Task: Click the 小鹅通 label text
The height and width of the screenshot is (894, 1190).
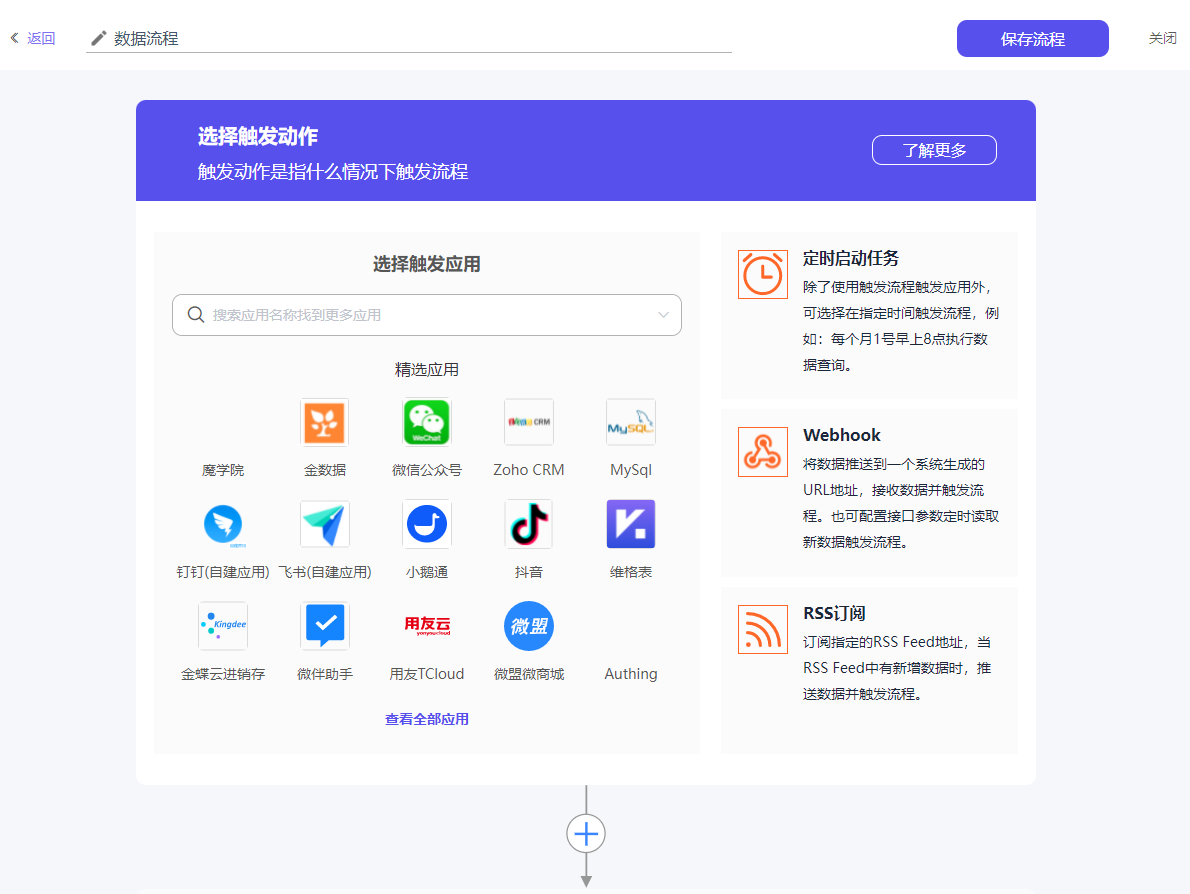Action: (x=427, y=572)
